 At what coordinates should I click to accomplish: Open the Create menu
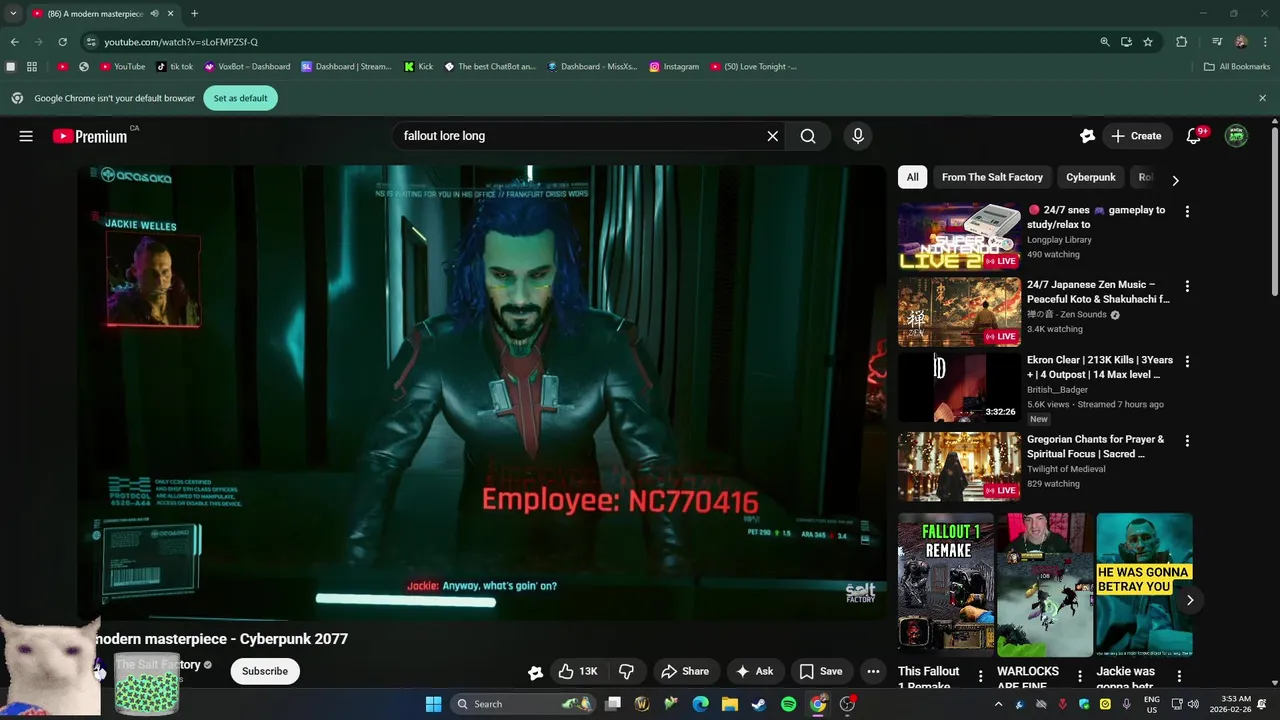[1136, 136]
